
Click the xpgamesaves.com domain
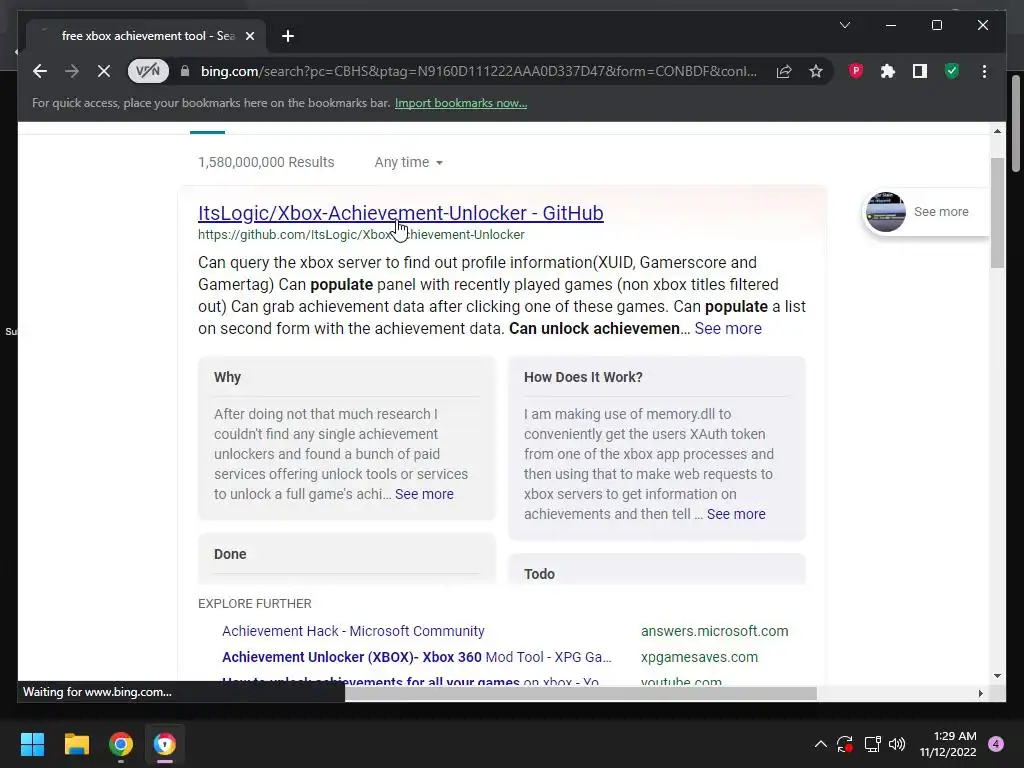(x=699, y=657)
